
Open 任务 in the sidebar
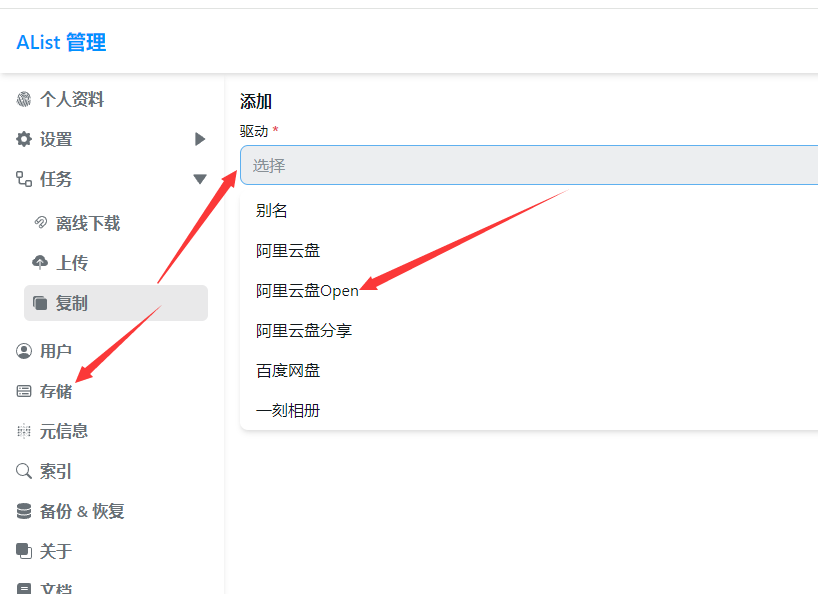[56, 179]
